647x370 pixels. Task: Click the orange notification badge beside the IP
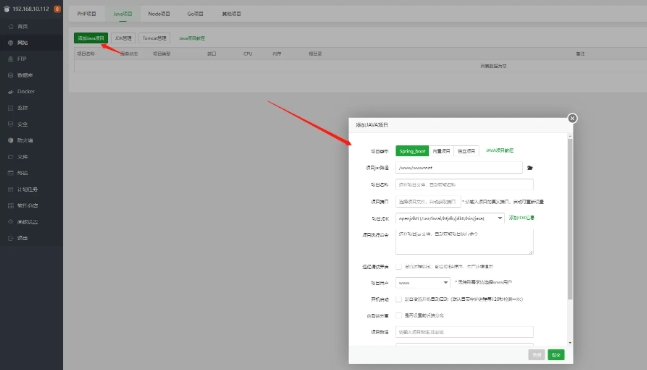[x=57, y=9]
